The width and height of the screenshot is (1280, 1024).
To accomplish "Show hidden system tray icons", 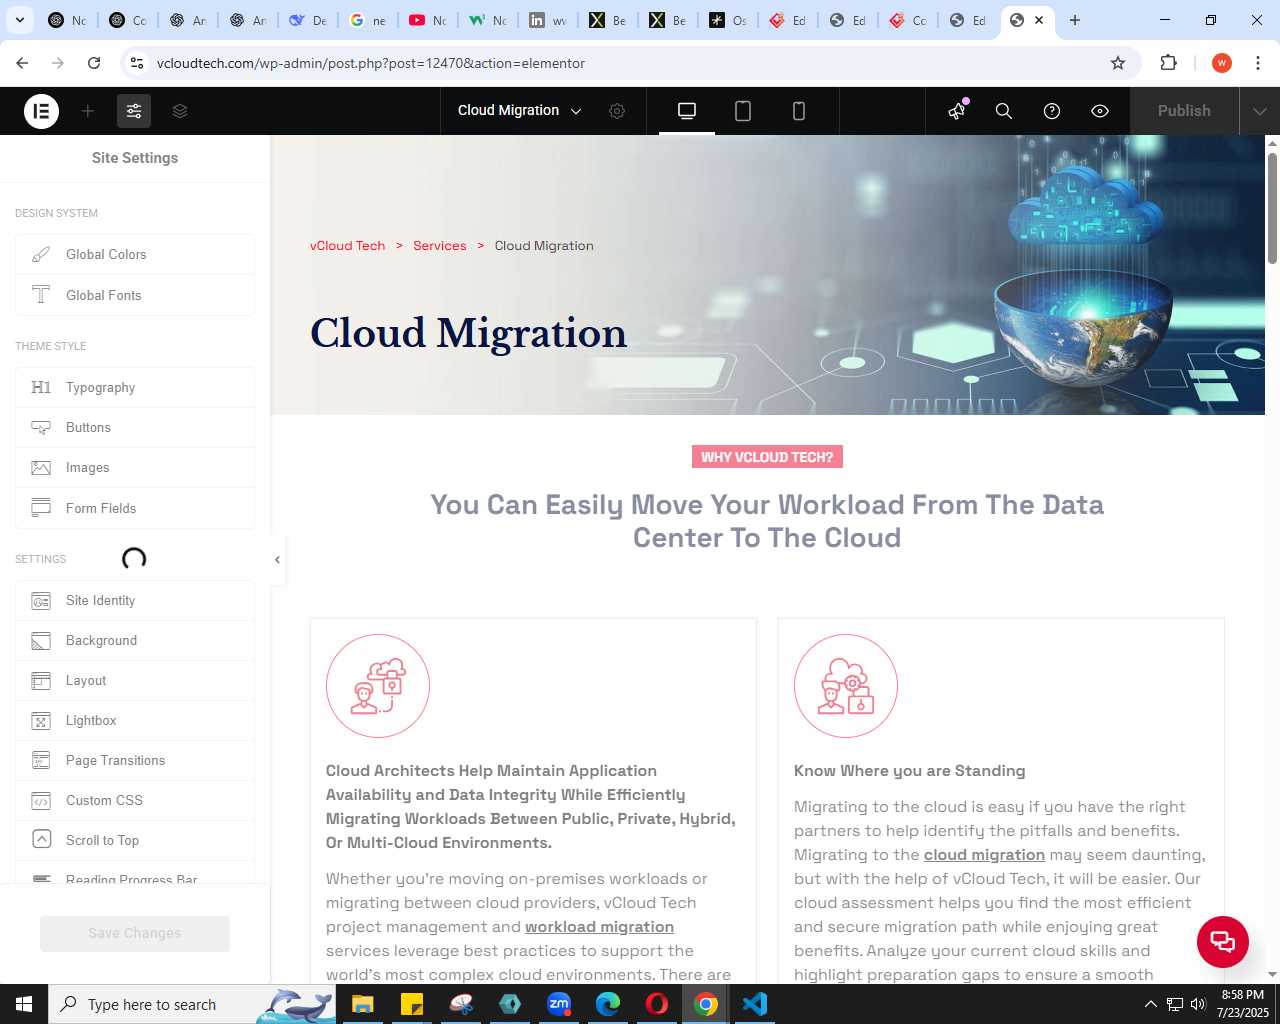I will (1150, 1004).
